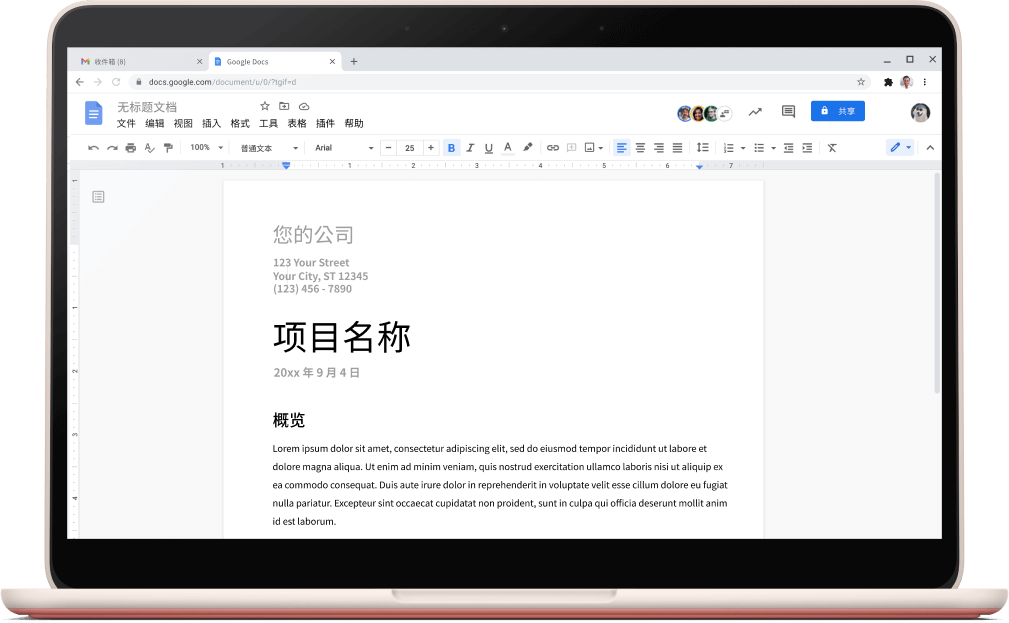Click the clear formatting icon
This screenshot has width=1009, height=623.
click(831, 147)
